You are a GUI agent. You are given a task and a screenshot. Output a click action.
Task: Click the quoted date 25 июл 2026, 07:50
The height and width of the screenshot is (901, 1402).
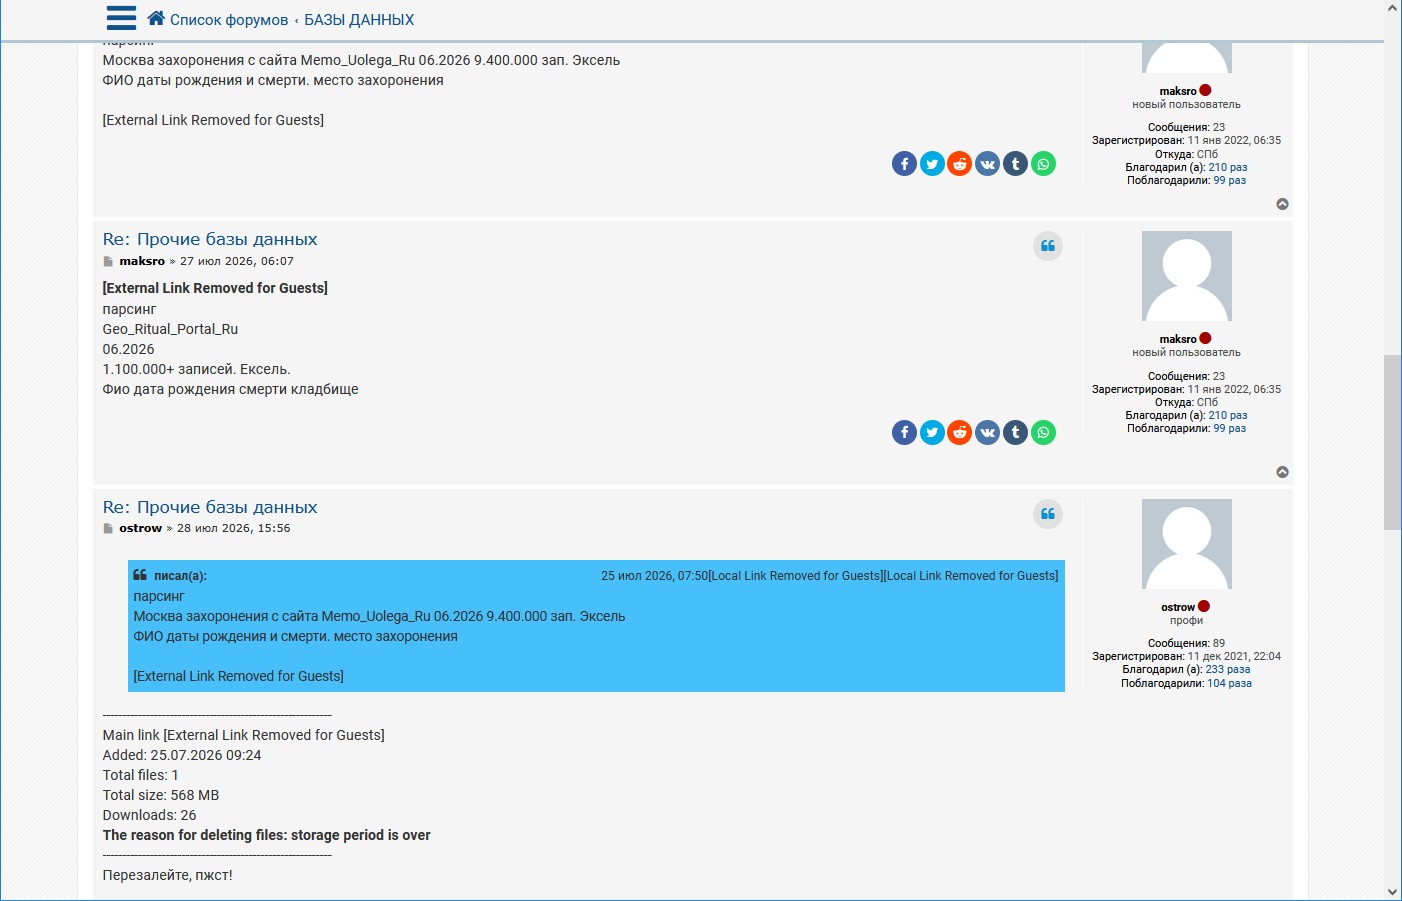point(654,576)
